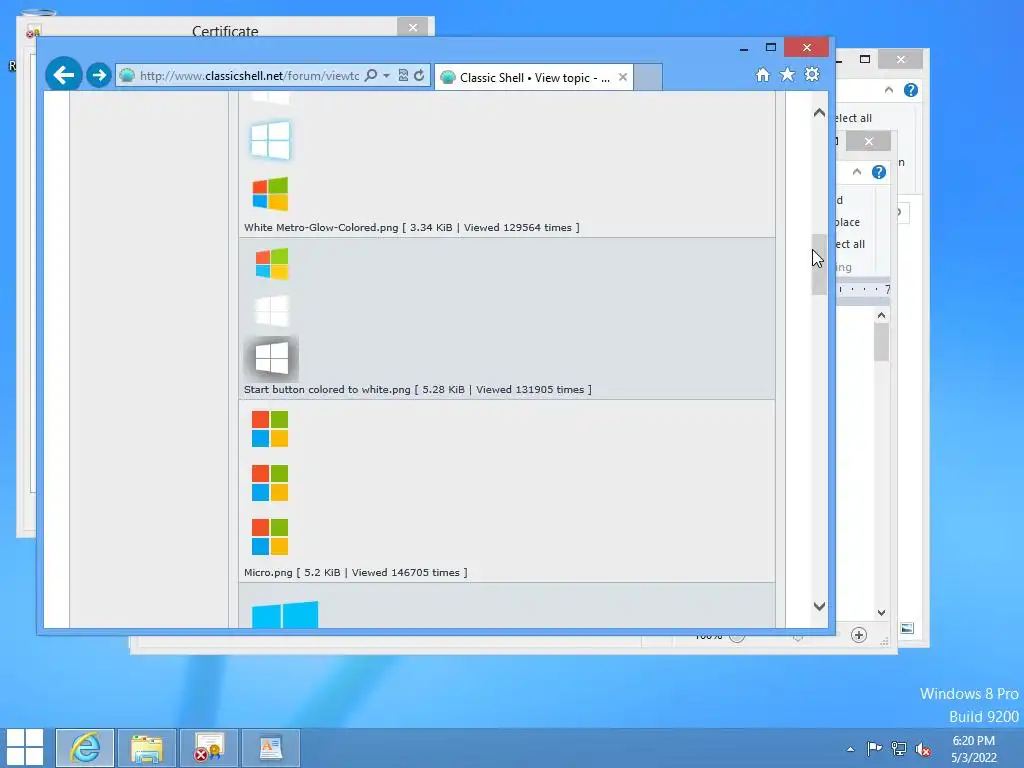Image resolution: width=1024 pixels, height=768 pixels.
Task: Open the Windows Start button on taskbar
Action: 25,748
